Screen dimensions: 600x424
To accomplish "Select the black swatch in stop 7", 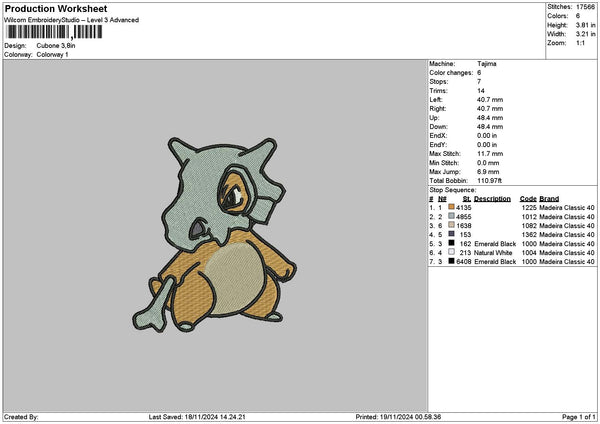I will click(x=451, y=261).
